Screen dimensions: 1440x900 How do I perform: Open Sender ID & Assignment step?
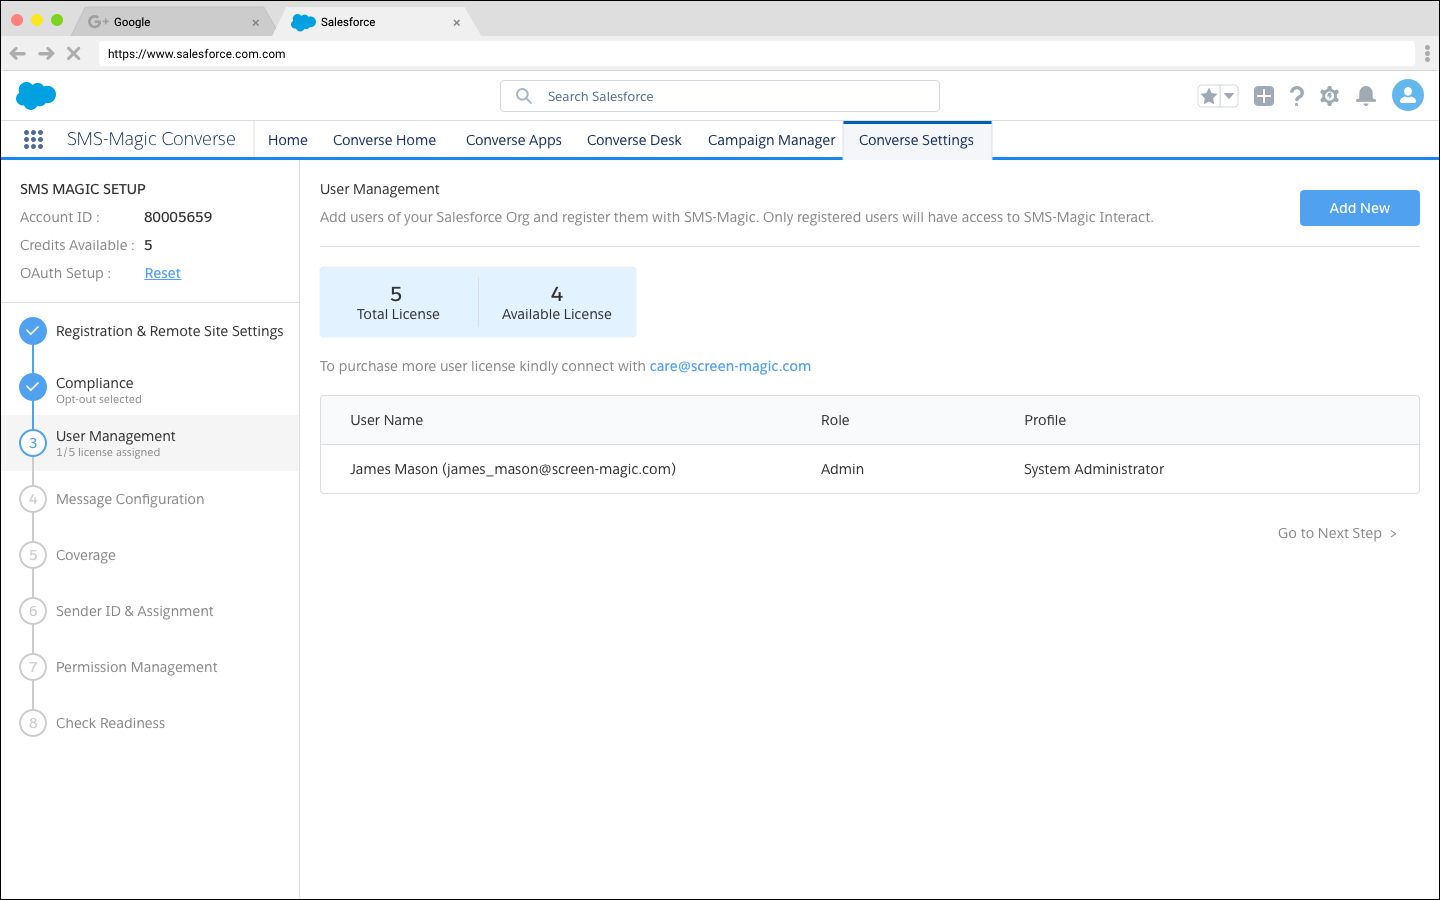134,611
